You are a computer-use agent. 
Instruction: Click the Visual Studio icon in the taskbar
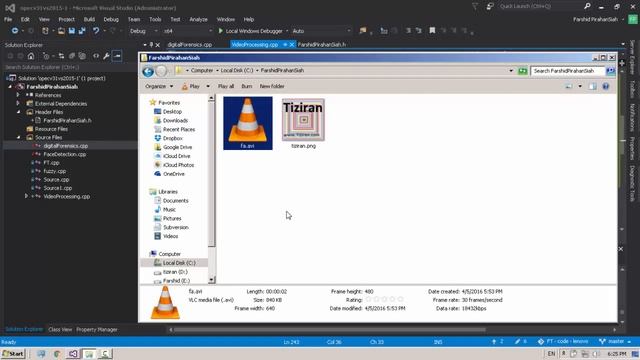tap(73, 354)
